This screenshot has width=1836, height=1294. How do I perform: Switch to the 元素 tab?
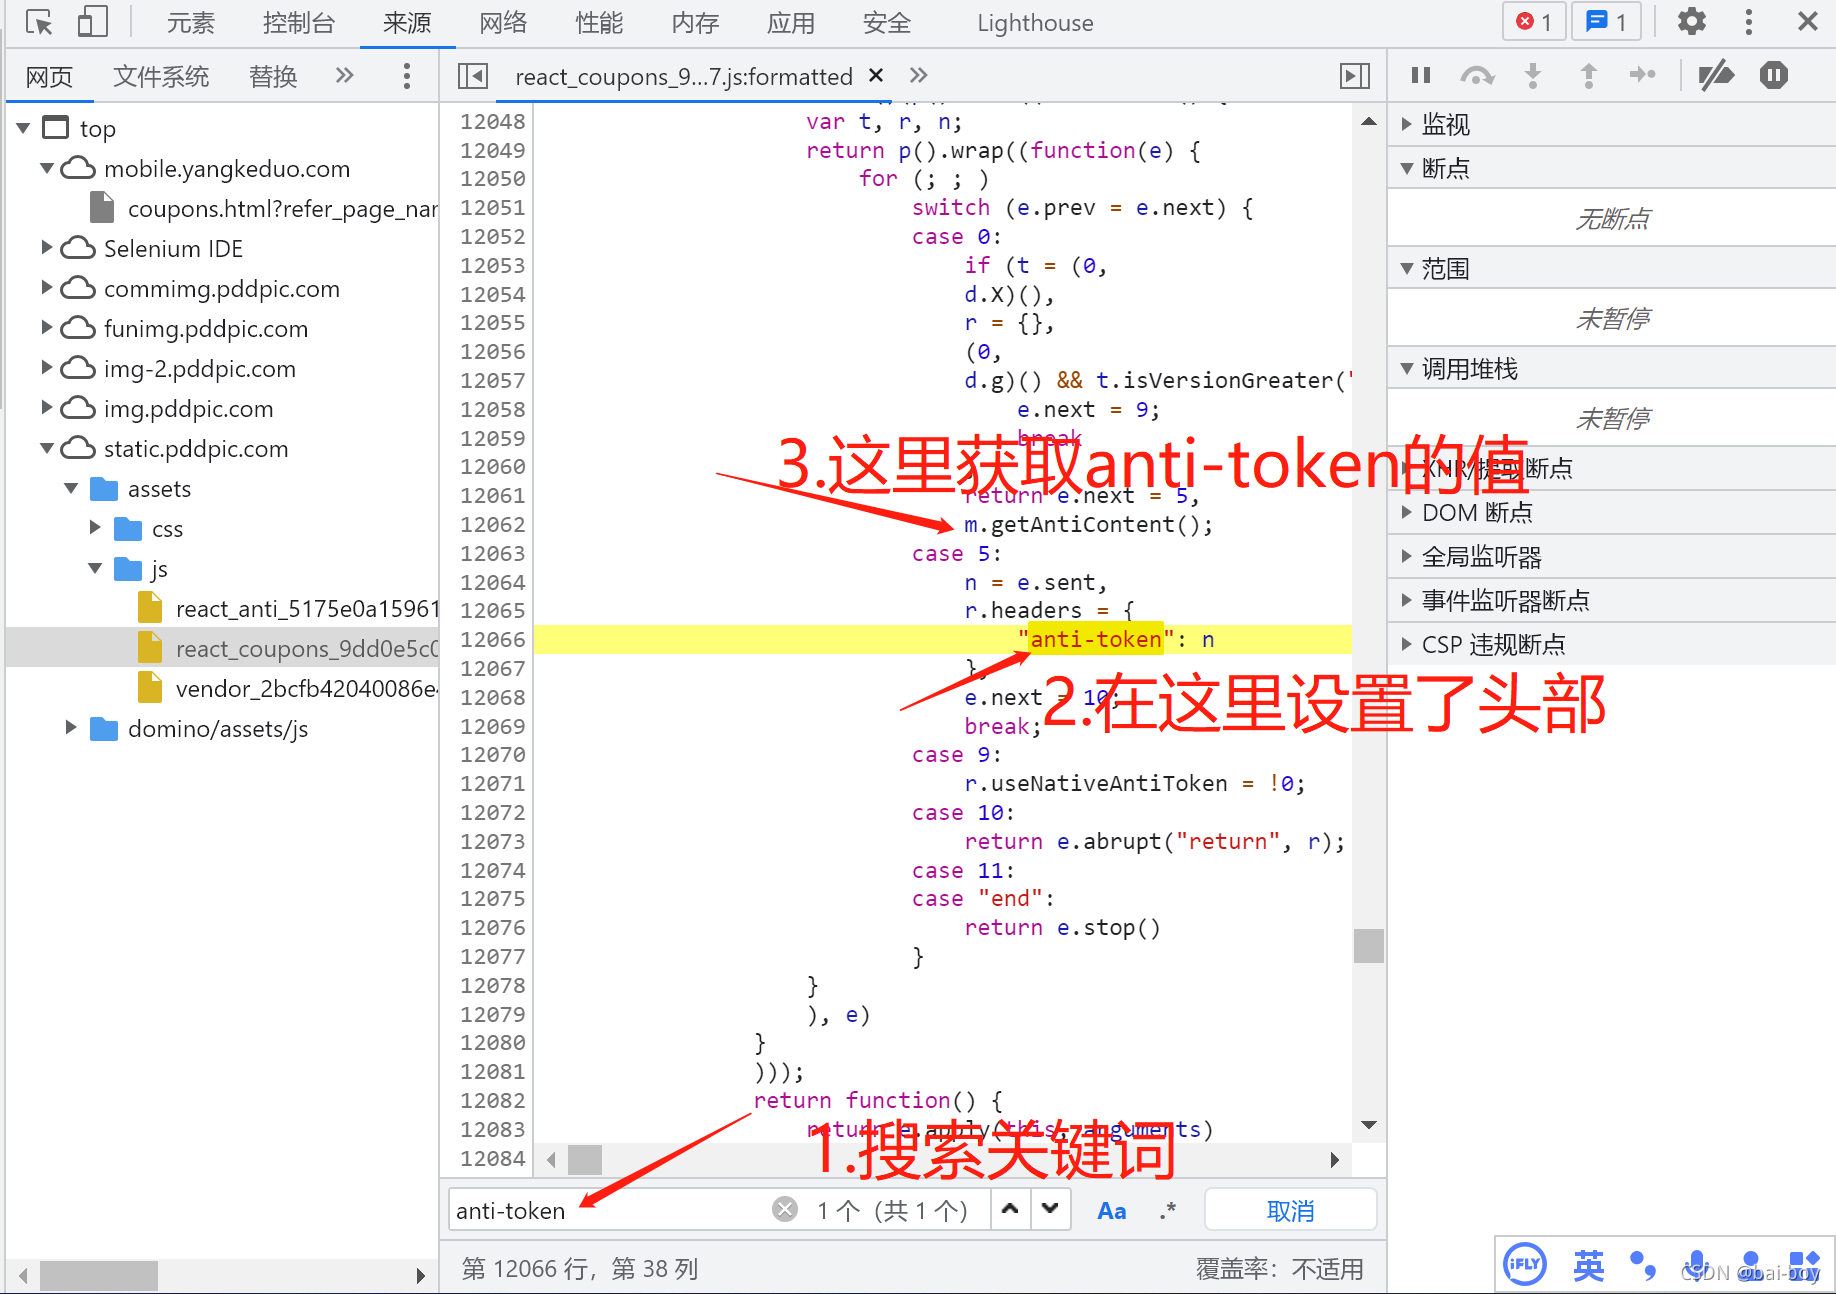pyautogui.click(x=190, y=23)
